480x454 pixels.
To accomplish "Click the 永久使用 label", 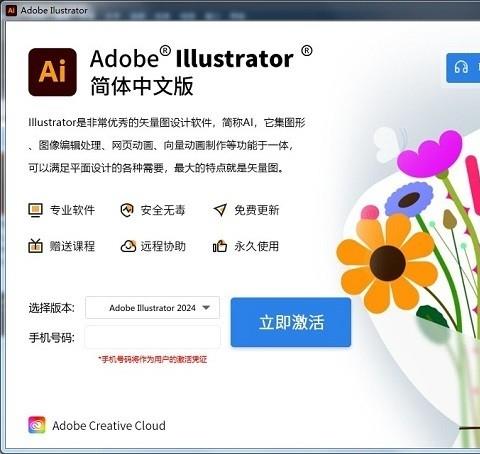I will (256, 246).
